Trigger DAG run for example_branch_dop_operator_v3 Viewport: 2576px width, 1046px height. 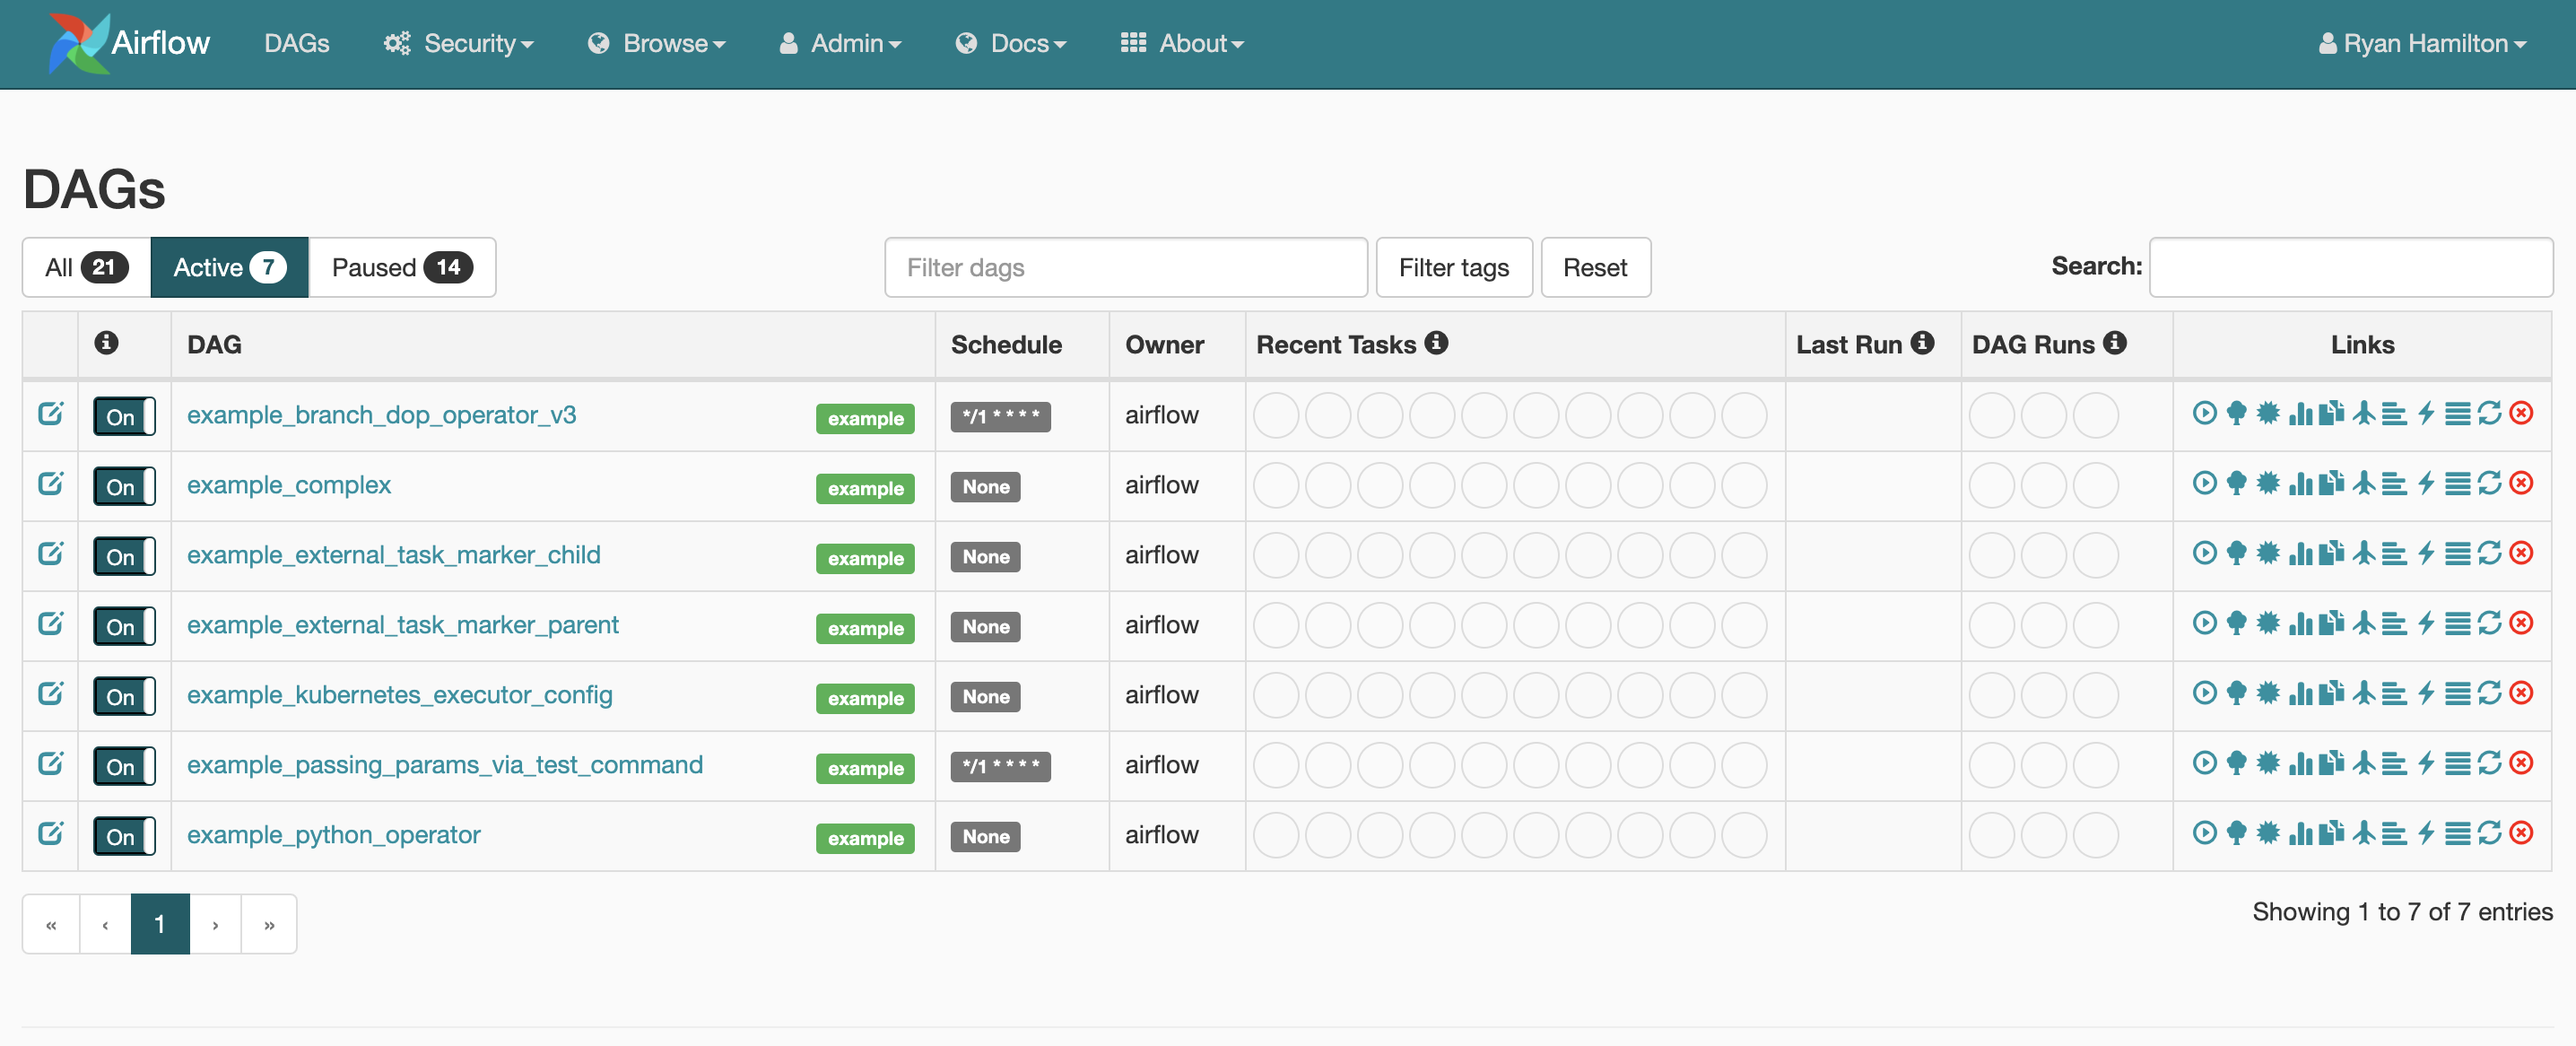click(2204, 413)
